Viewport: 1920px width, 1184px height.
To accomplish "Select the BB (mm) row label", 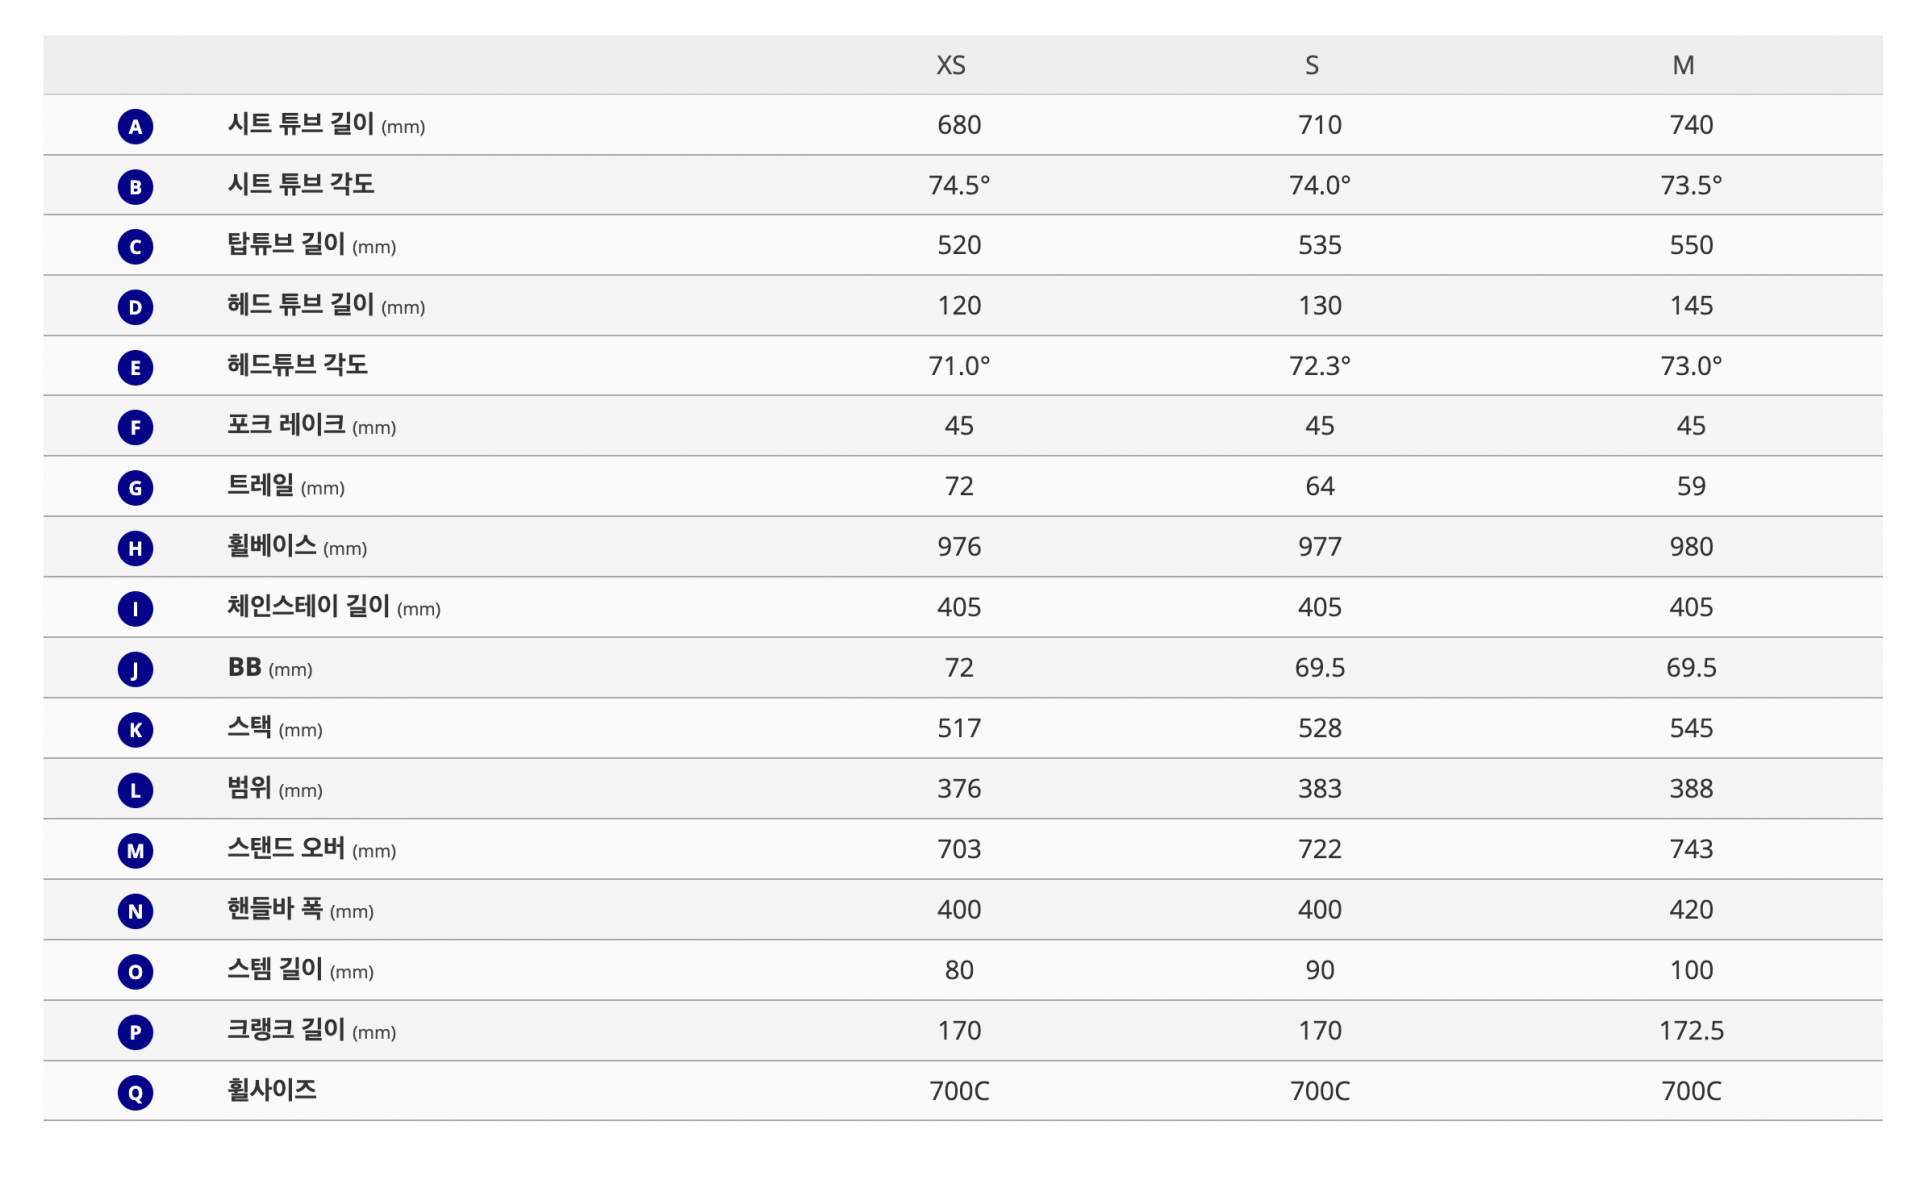I will (x=270, y=667).
